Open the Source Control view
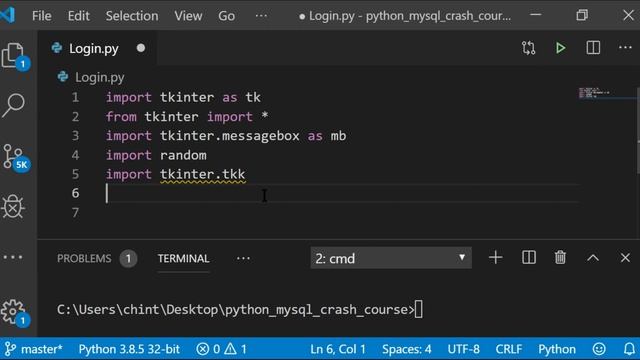 [x=15, y=158]
